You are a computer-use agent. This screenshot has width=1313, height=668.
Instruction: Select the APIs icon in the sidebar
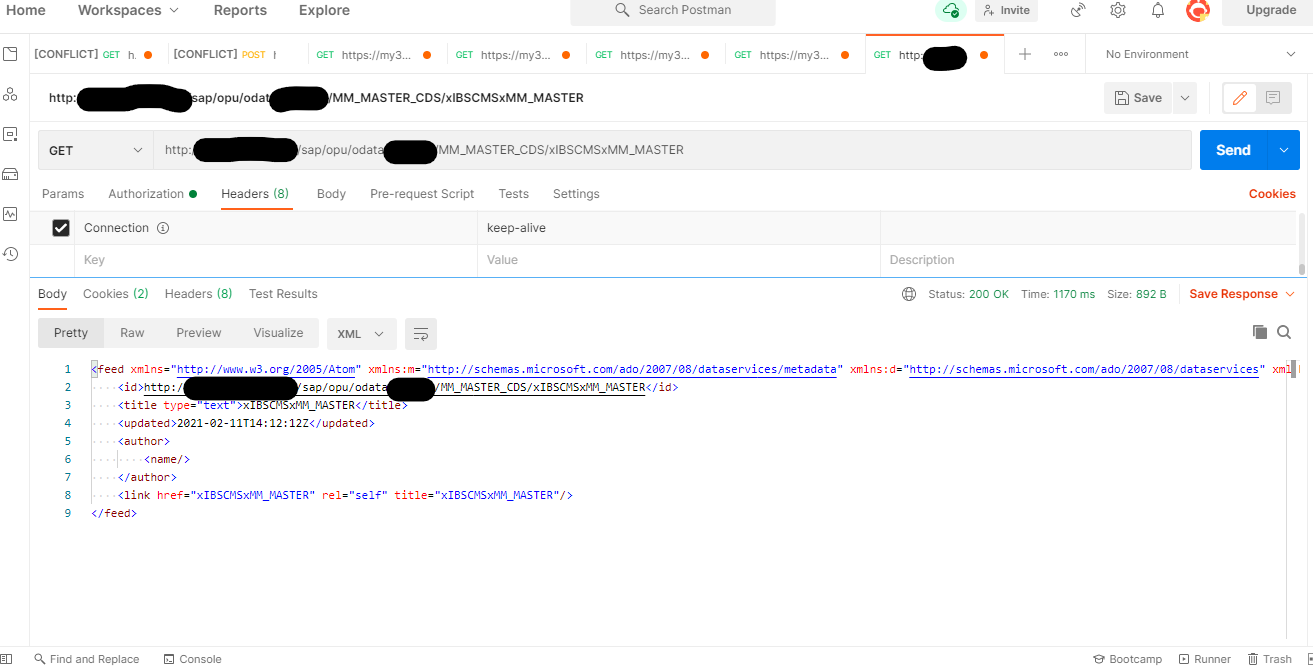click(x=11, y=94)
